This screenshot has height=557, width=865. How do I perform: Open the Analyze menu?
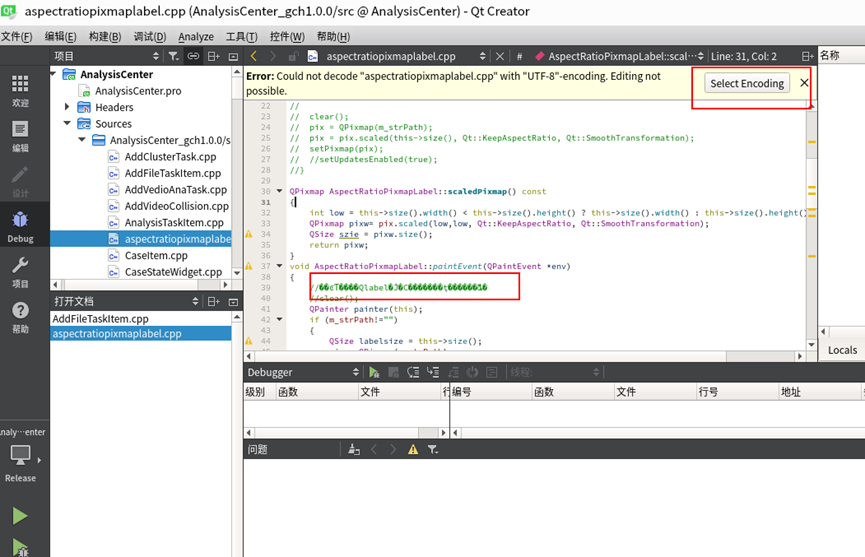(196, 37)
